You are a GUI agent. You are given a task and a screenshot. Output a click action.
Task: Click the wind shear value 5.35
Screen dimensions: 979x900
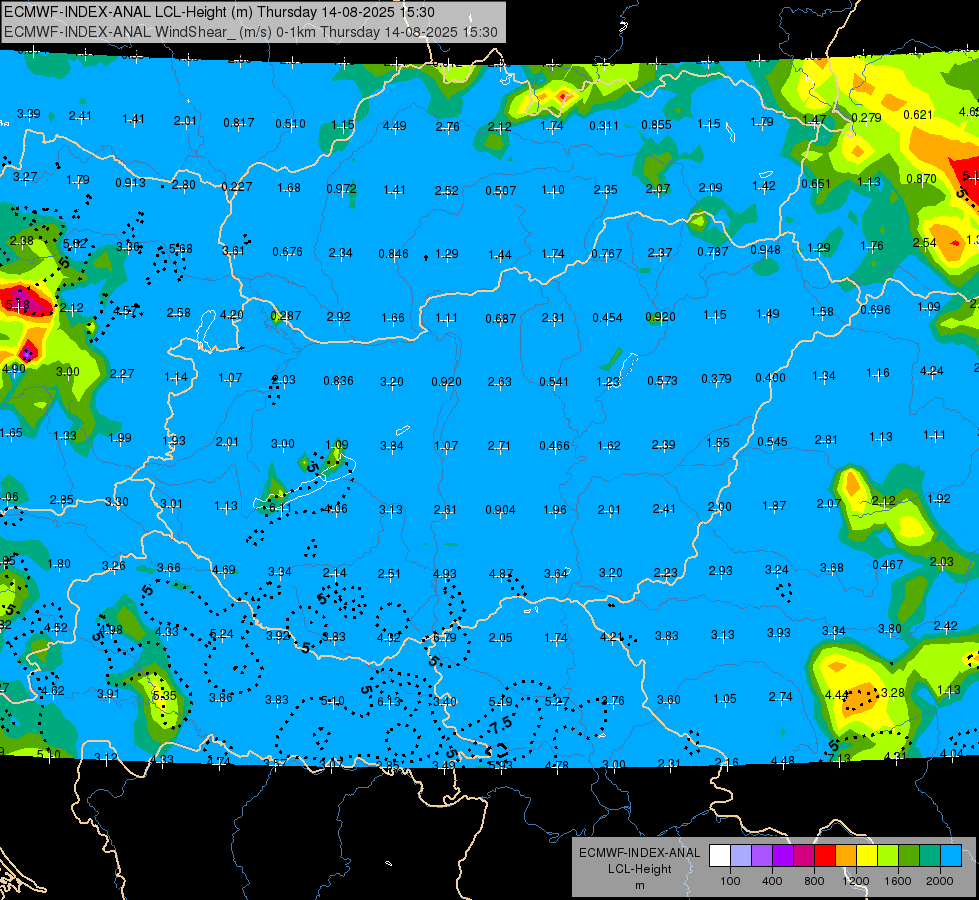165,695
